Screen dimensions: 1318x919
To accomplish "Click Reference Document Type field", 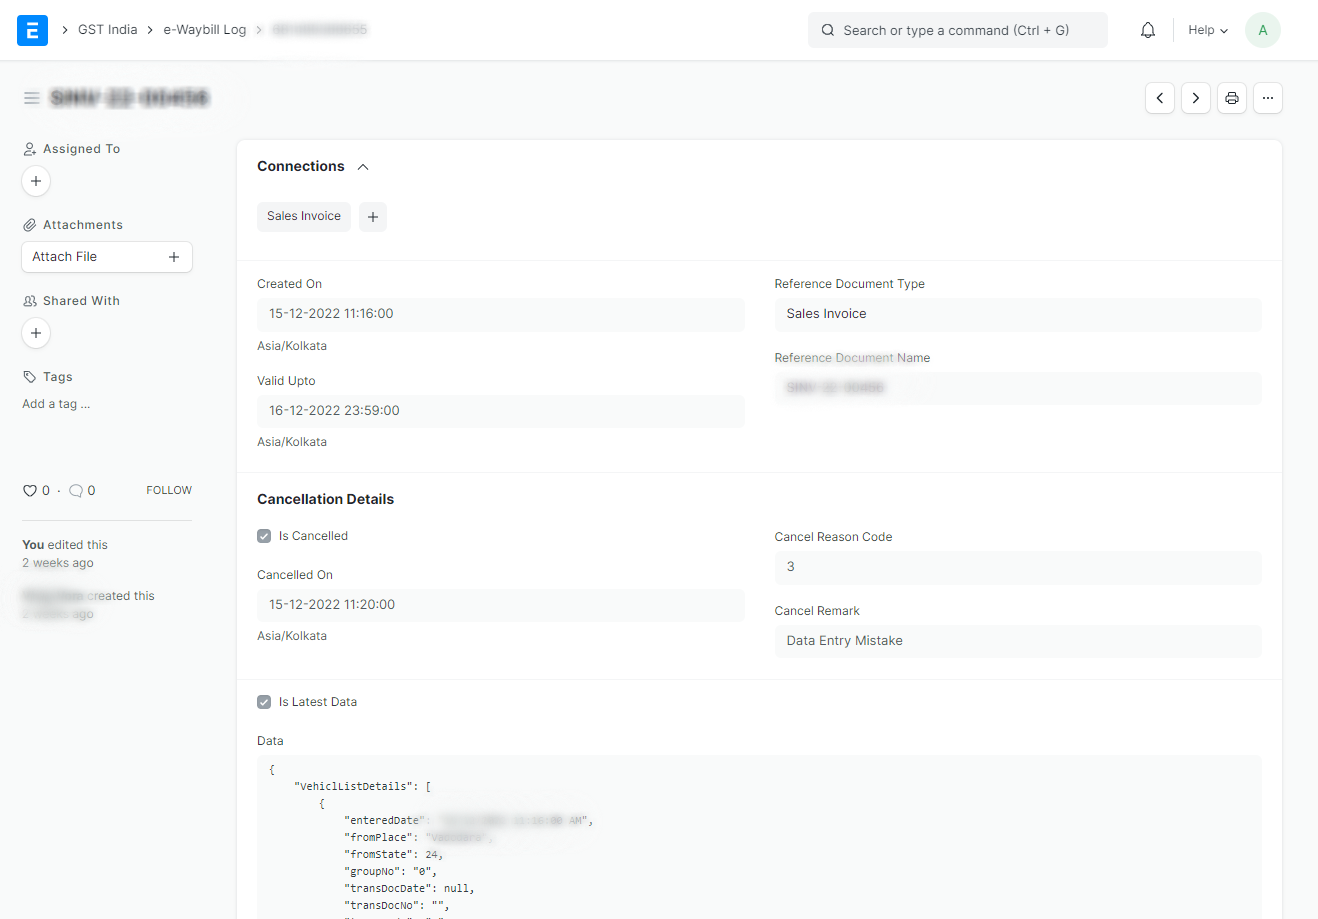I will click(1018, 314).
